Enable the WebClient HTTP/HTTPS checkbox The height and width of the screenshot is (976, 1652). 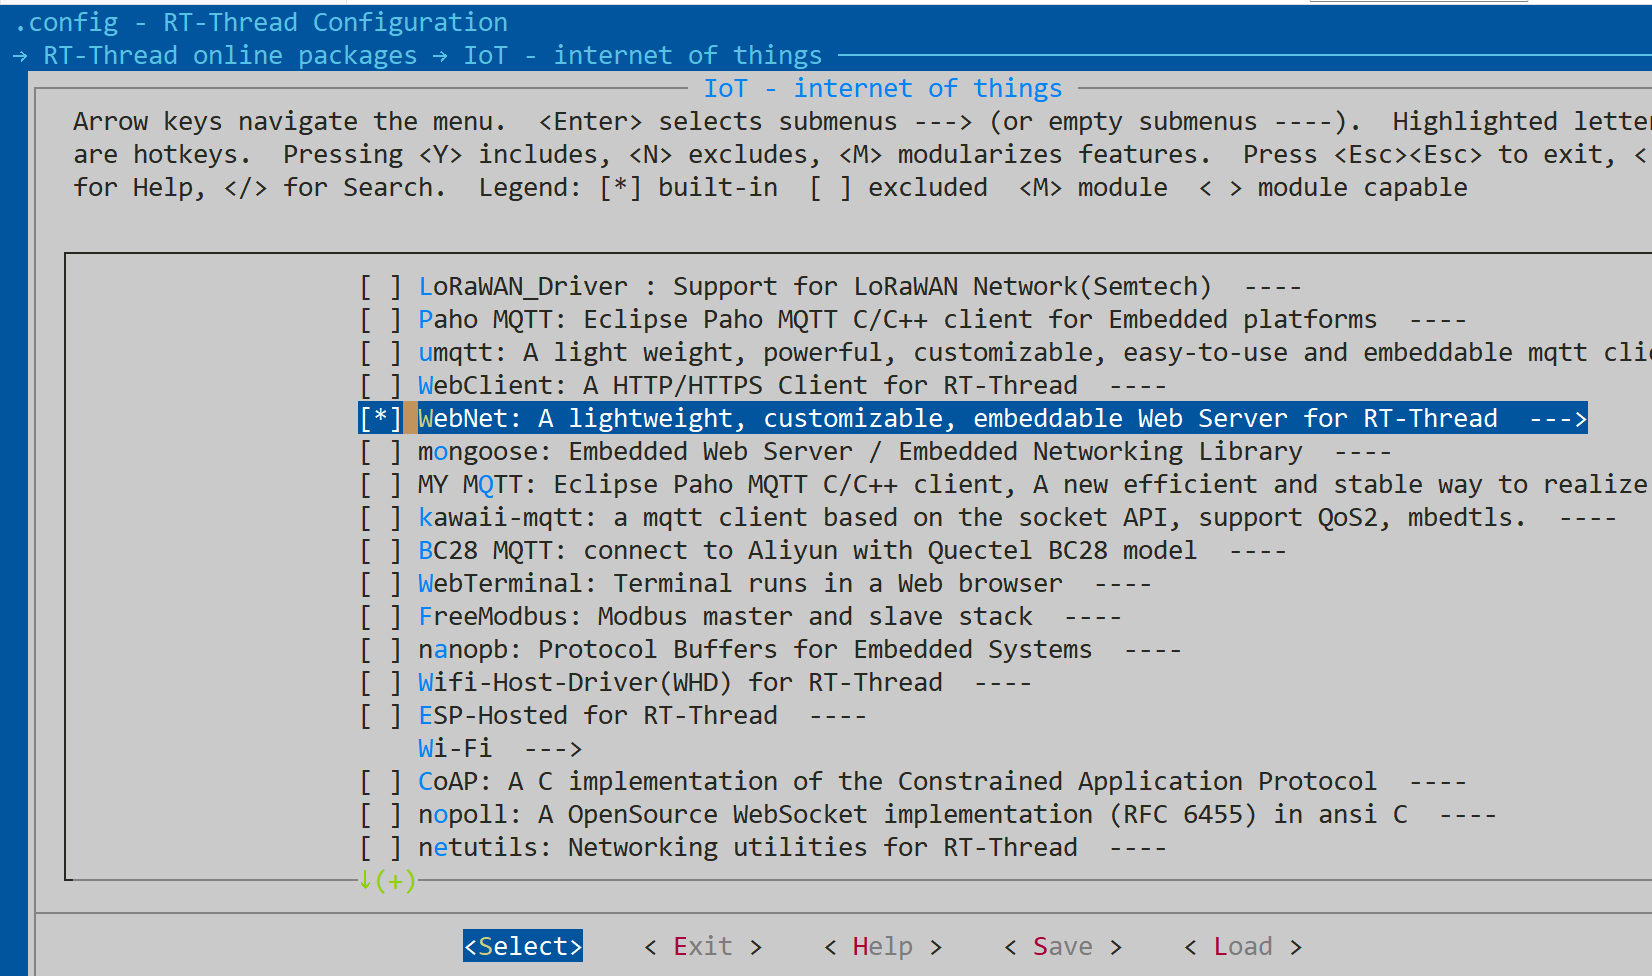click(x=381, y=386)
